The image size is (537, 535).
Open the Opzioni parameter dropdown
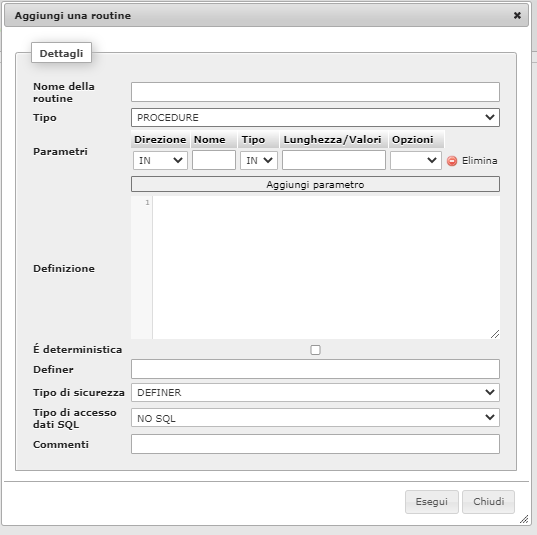coord(415,160)
